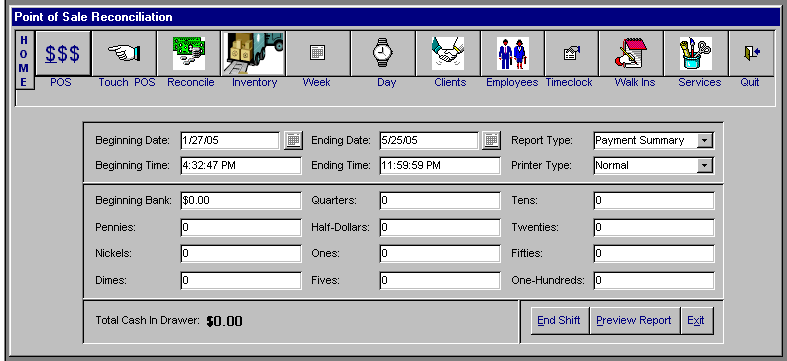Open Walk Ins notepad icon
This screenshot has width=787, height=361.
[x=631, y=53]
